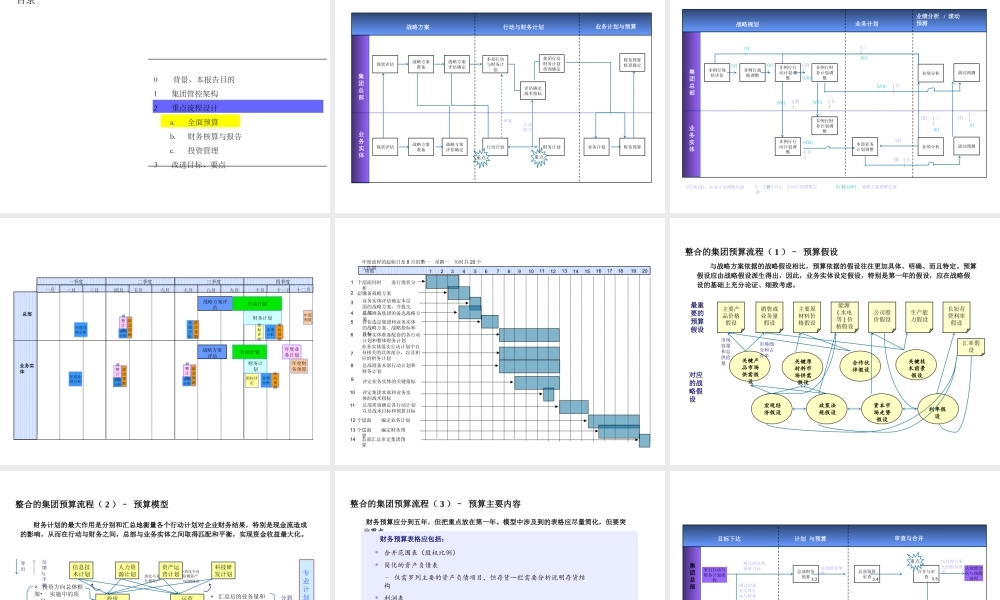Click the '财务预算表格应包括' heading text
Screen dimensions: 1000x600
click(412, 539)
